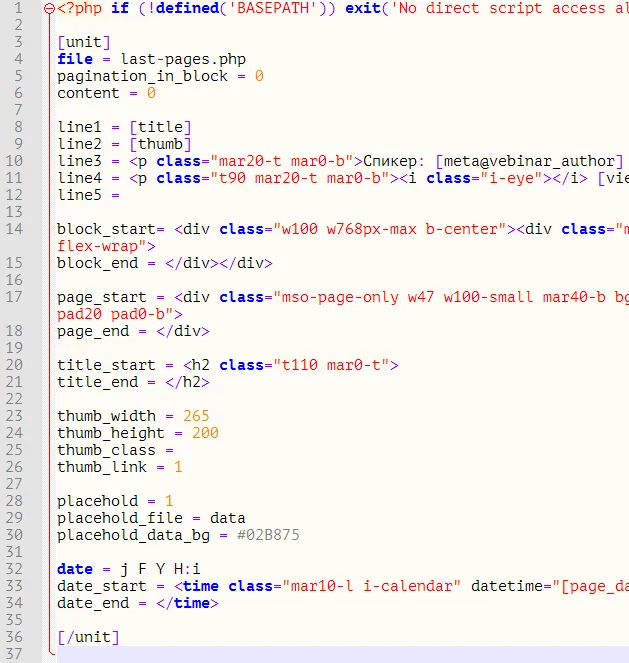Click line number 14 in the gutter
629x663 pixels.
(17, 229)
